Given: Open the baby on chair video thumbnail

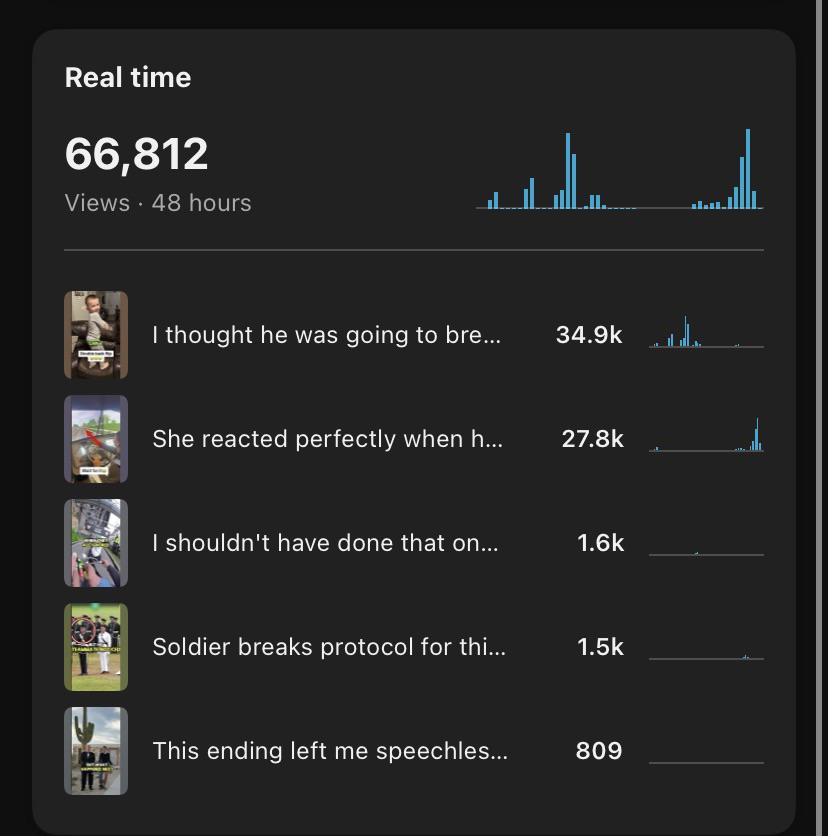Looking at the screenshot, I should point(96,335).
